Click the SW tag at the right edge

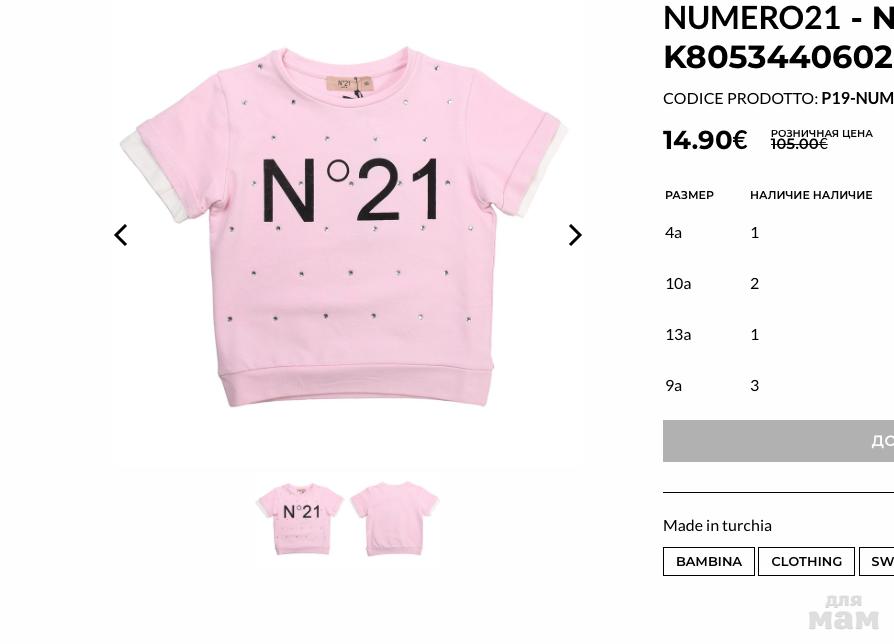(878, 561)
